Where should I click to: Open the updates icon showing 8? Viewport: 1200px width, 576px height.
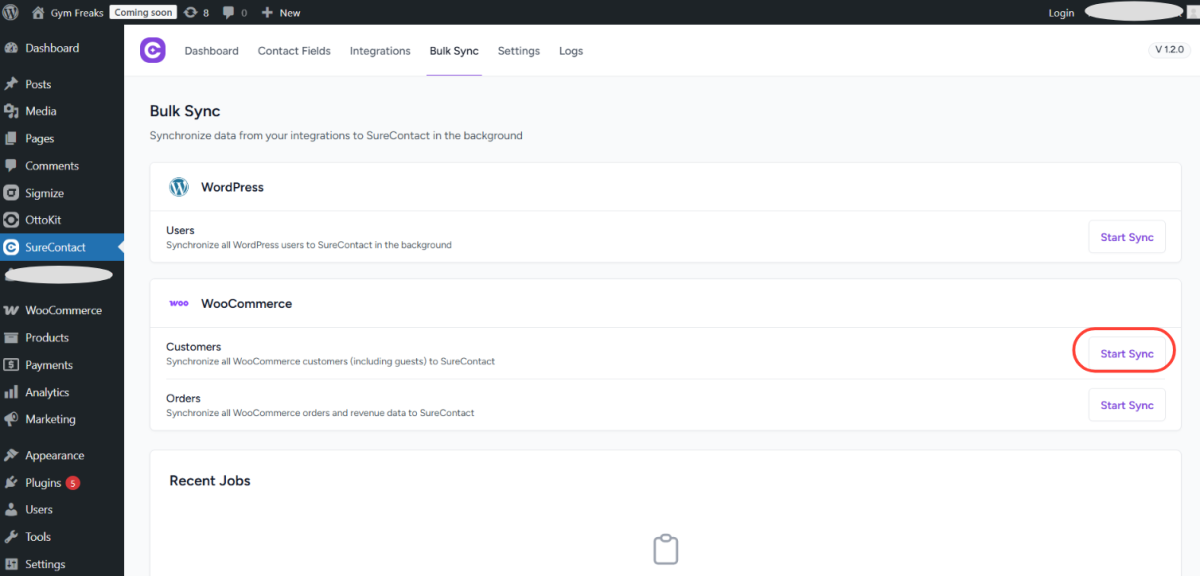(x=190, y=13)
